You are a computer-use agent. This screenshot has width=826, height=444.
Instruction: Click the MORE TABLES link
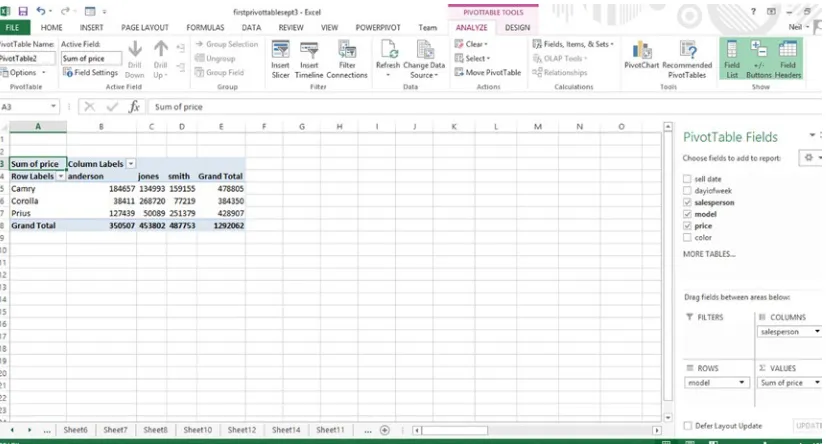click(x=709, y=254)
